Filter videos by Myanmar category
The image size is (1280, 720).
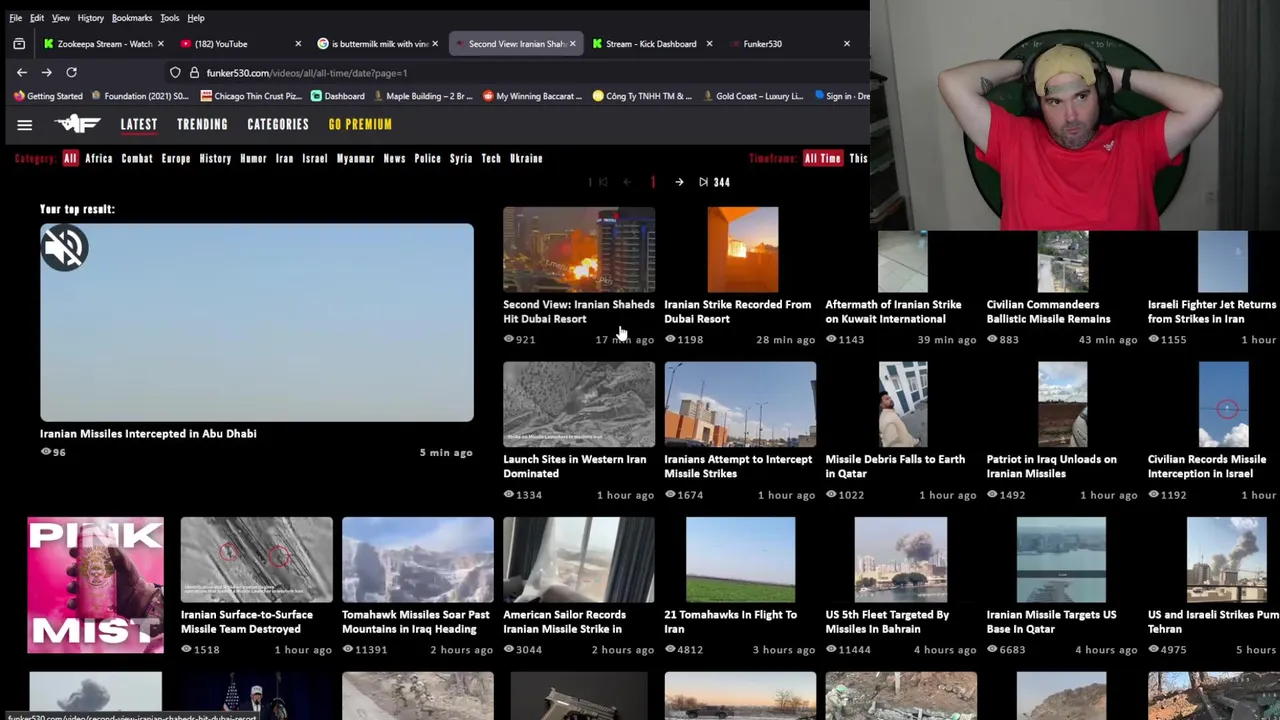[x=355, y=158]
